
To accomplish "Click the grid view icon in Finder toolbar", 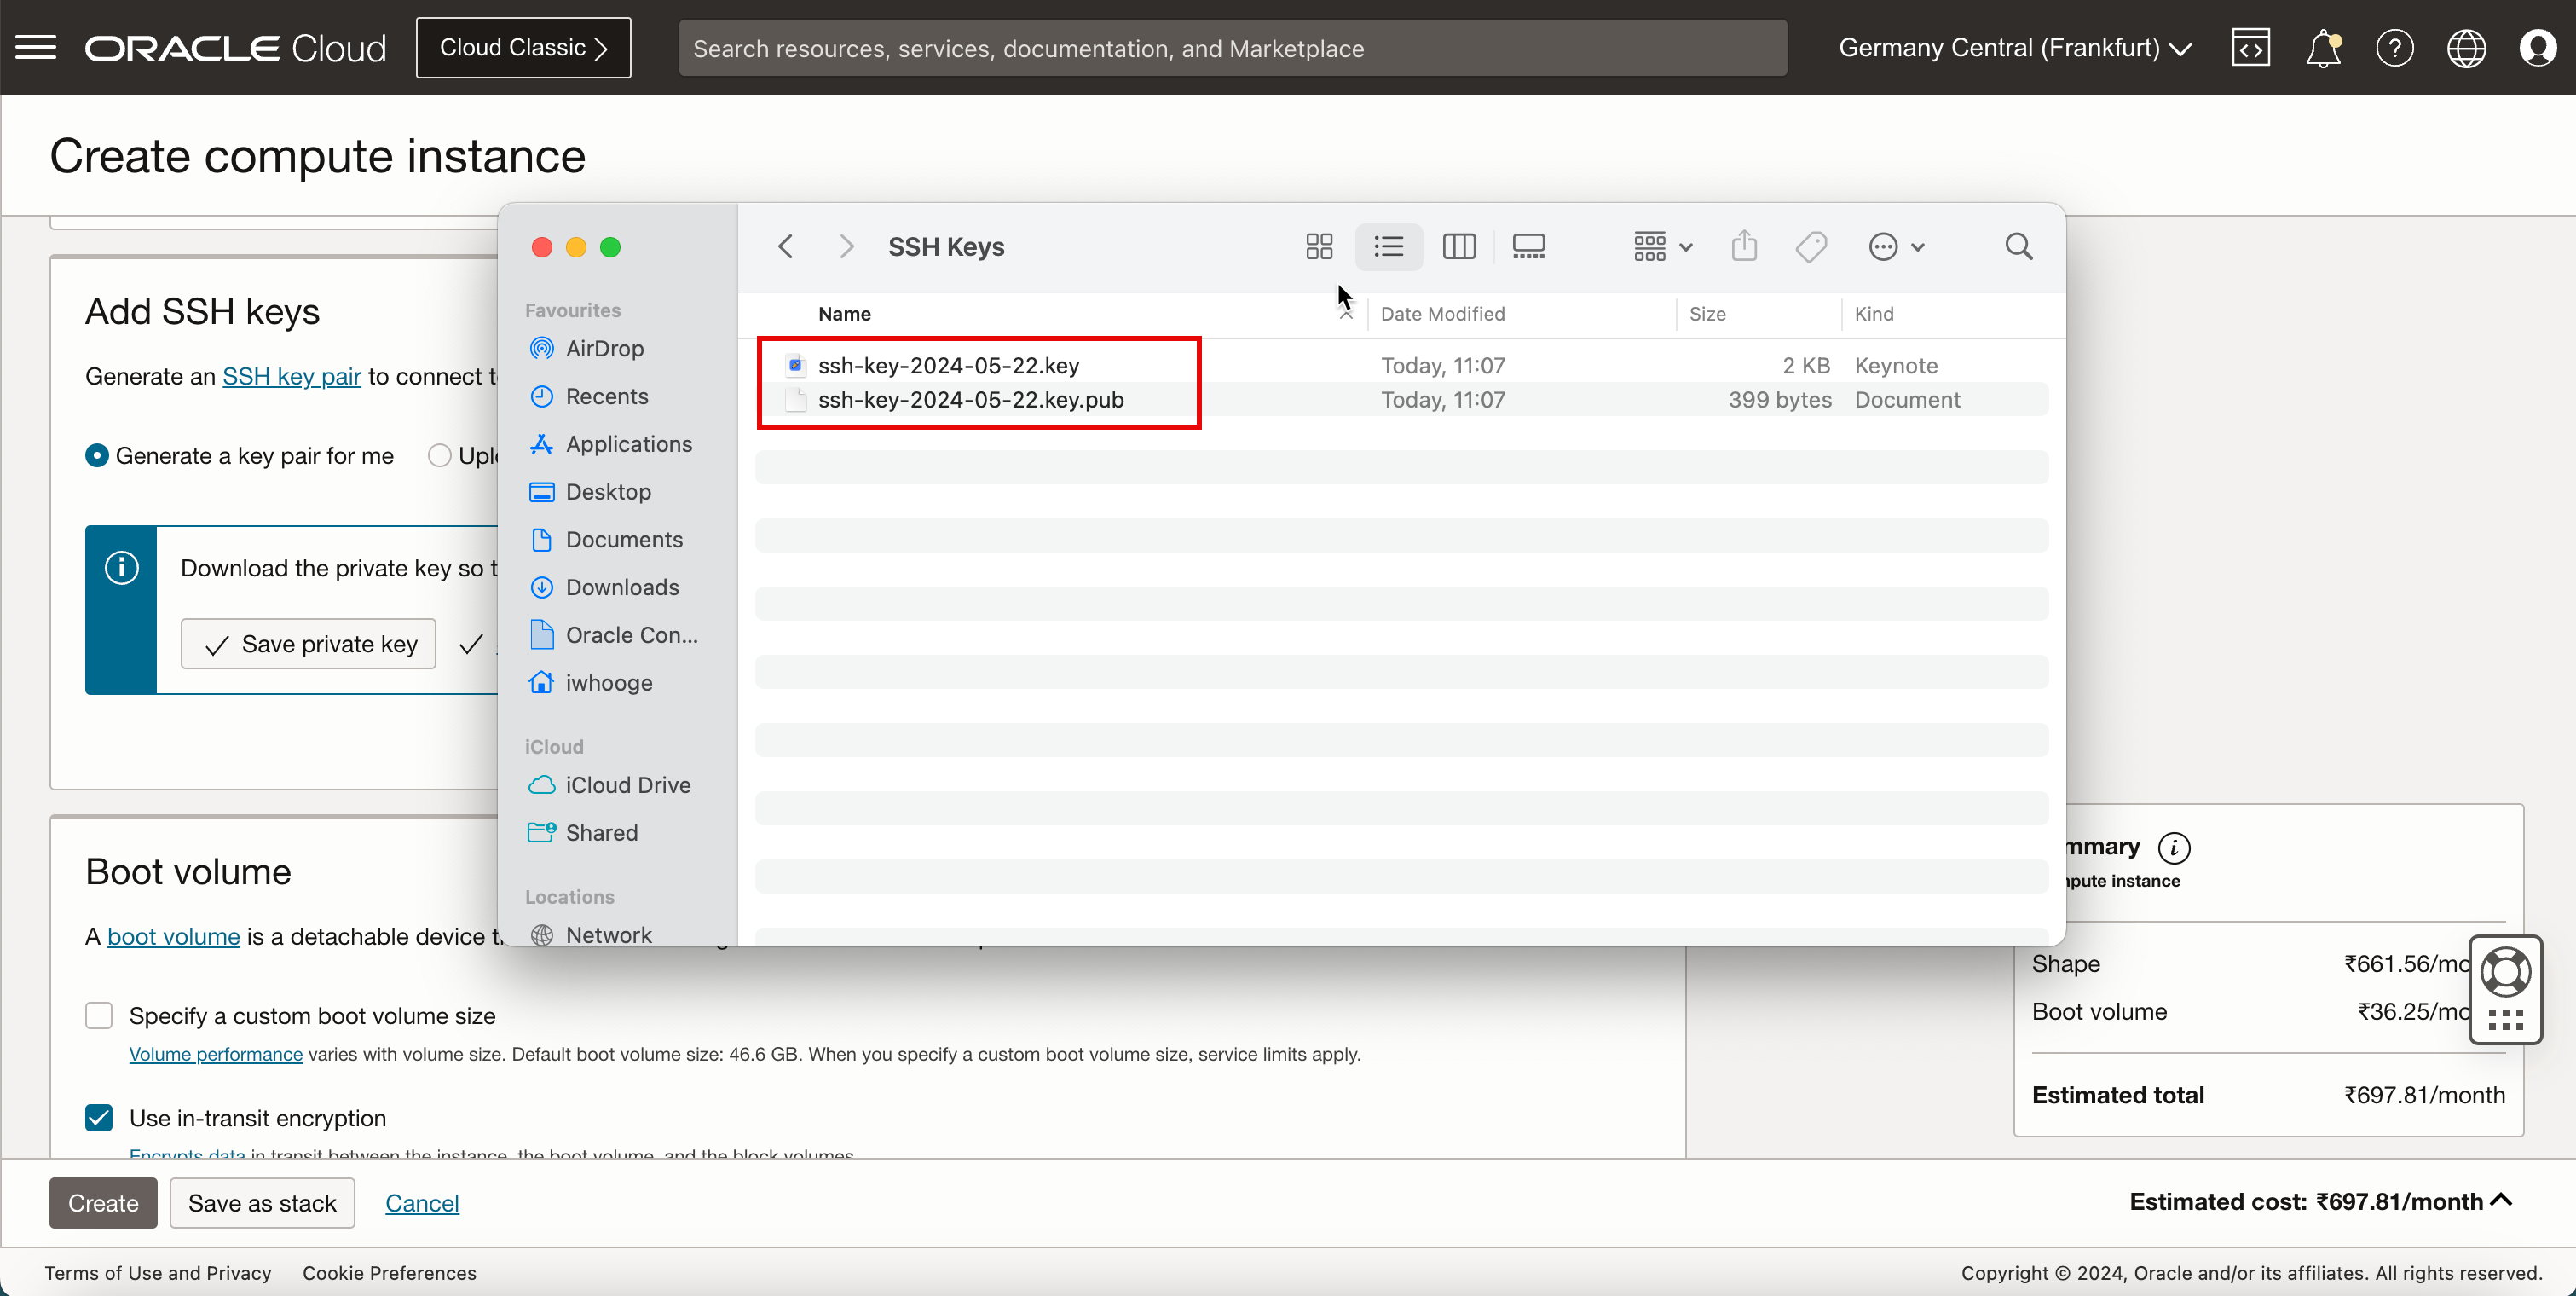I will (x=1320, y=246).
